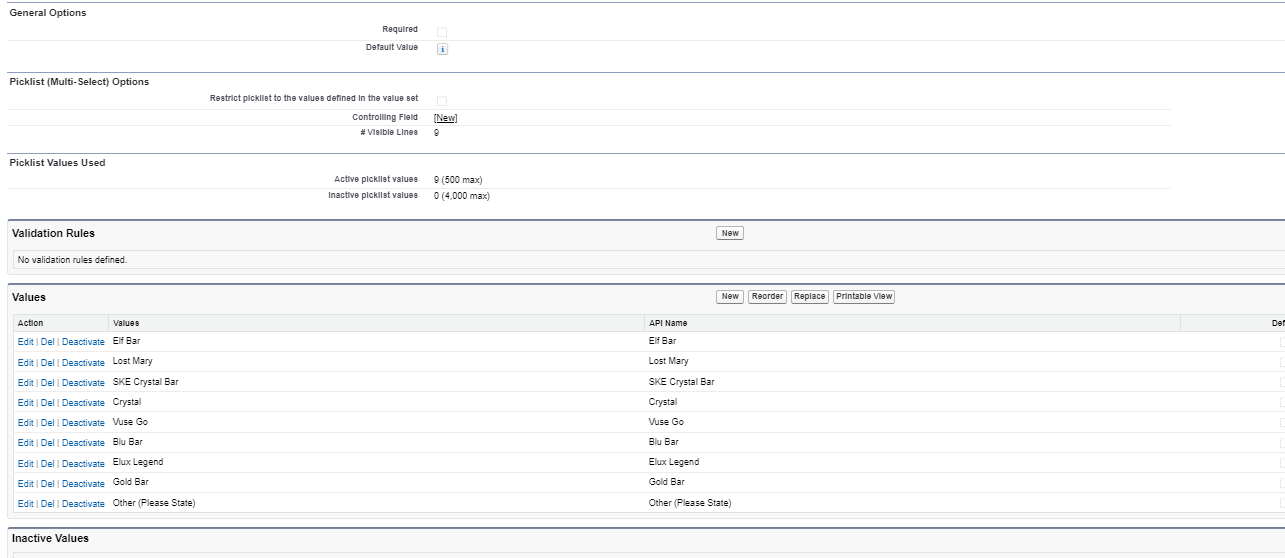
Task: Edit the Vuse Go value
Action: click(26, 423)
